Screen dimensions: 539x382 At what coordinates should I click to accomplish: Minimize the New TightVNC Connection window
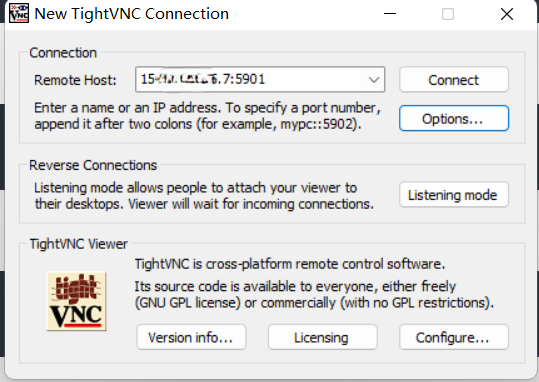(x=390, y=14)
